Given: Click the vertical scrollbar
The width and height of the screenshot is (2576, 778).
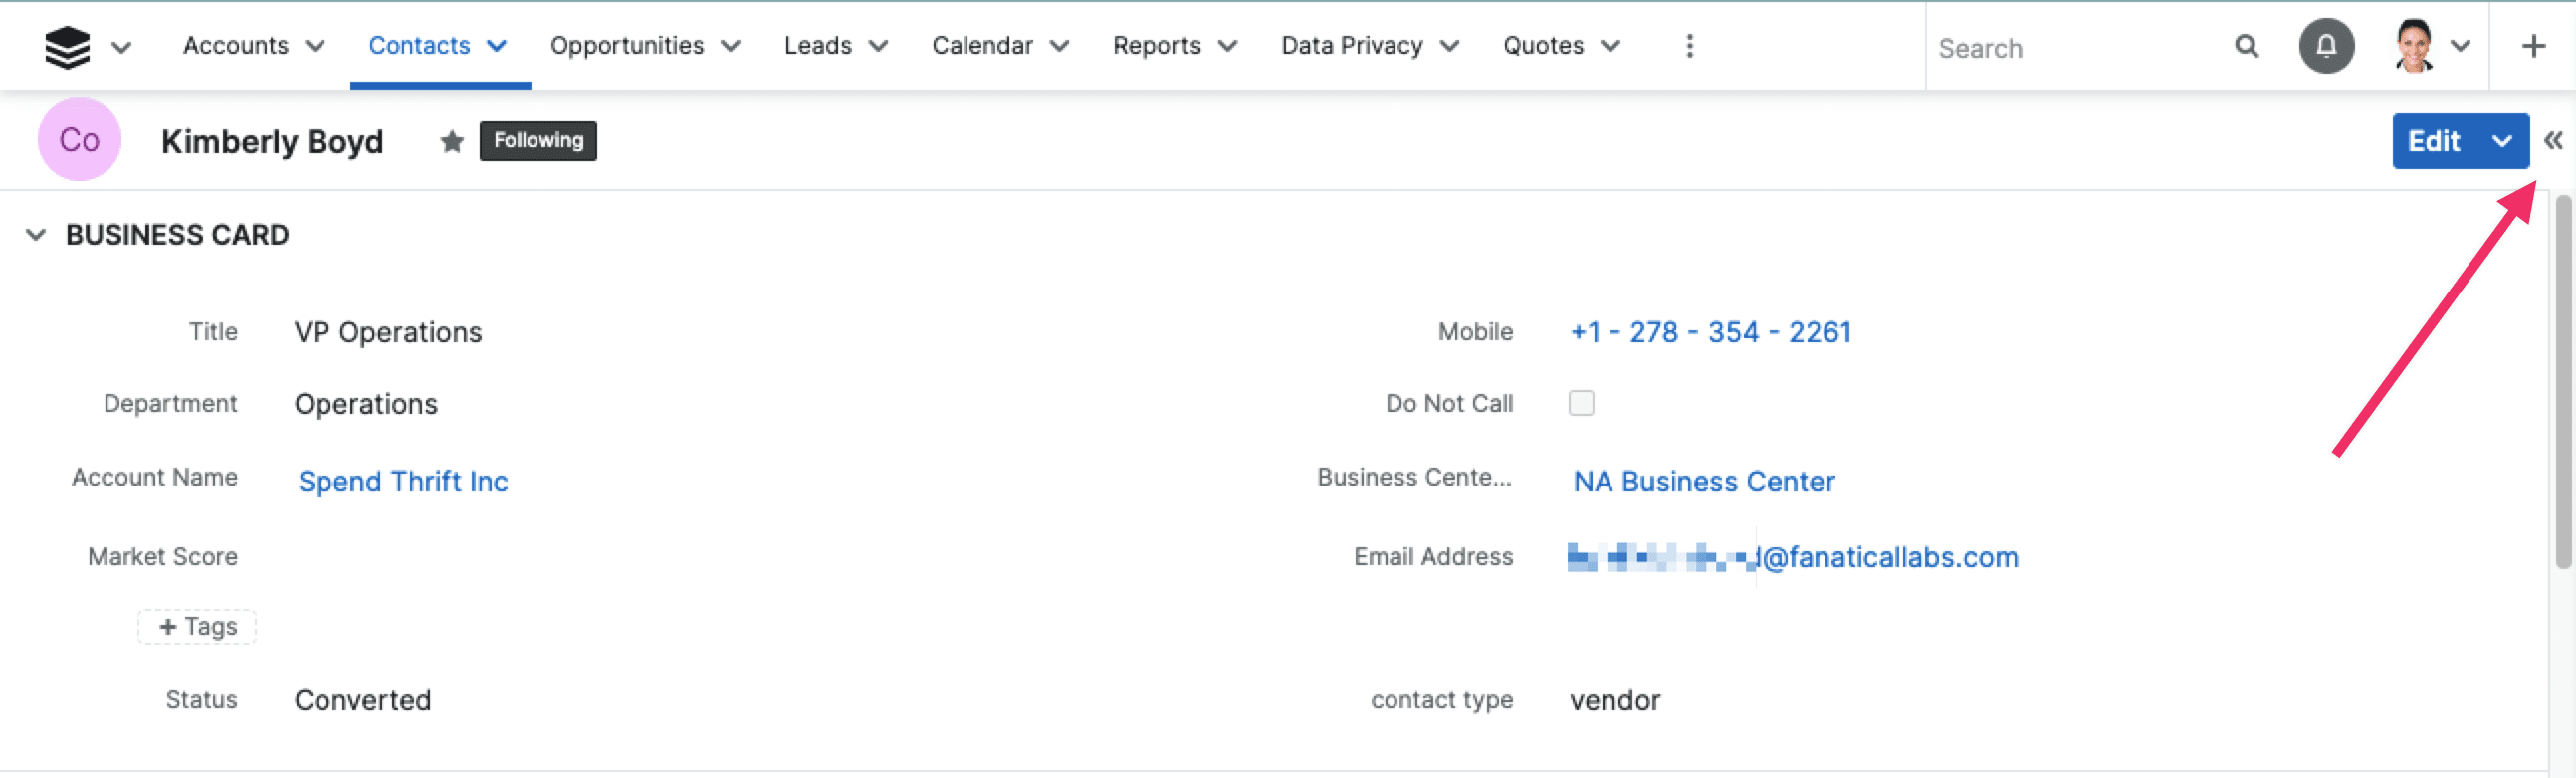Looking at the screenshot, I should pyautogui.click(x=2562, y=382).
